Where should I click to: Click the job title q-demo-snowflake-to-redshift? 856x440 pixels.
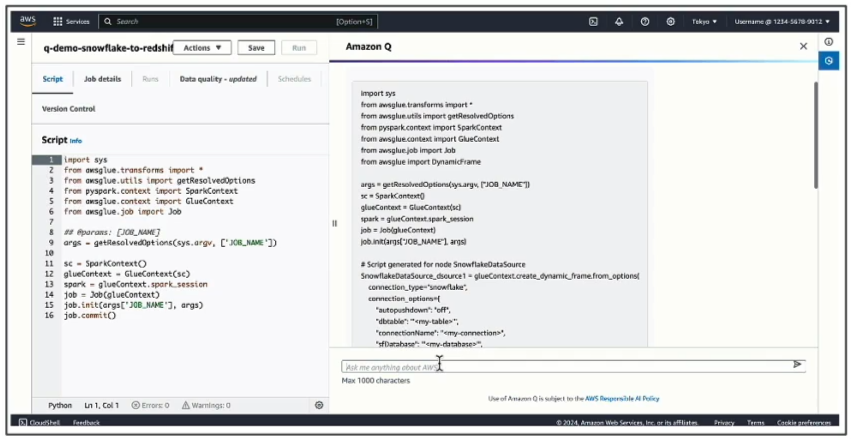(108, 48)
